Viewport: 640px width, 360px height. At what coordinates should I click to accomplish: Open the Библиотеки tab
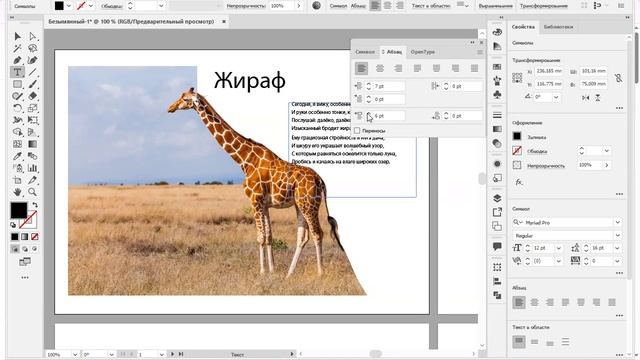558,27
